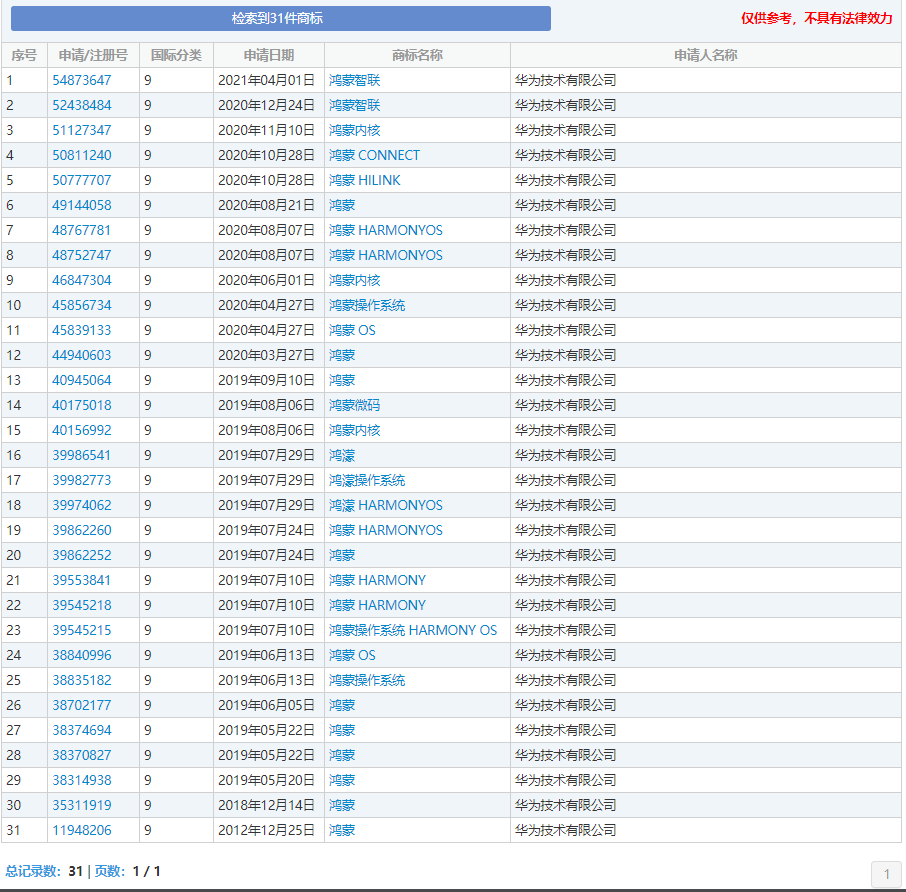
Task: Open 鸿蒙内核 trademark in row 3
Action: [355, 130]
